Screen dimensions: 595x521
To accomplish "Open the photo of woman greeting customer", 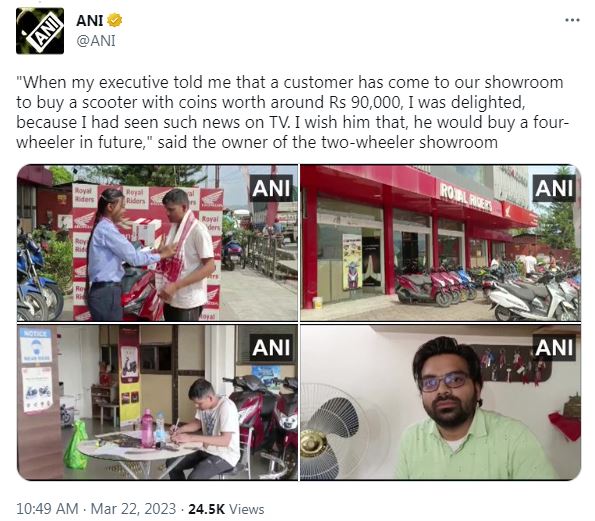I will click(x=157, y=243).
